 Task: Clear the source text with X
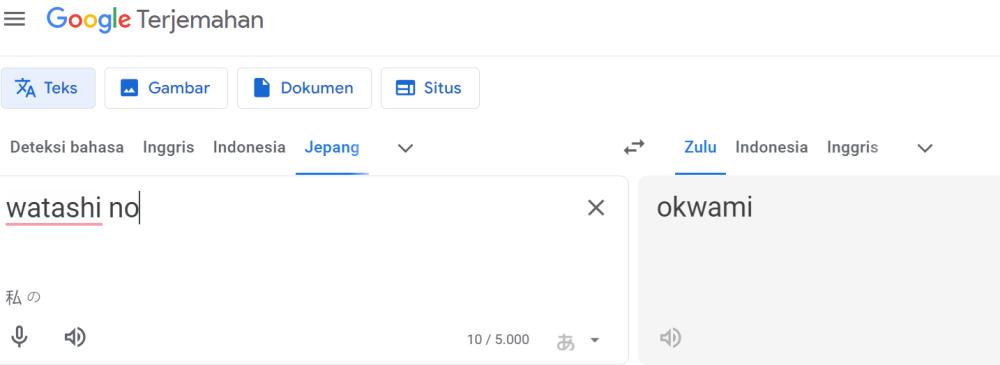(x=596, y=207)
